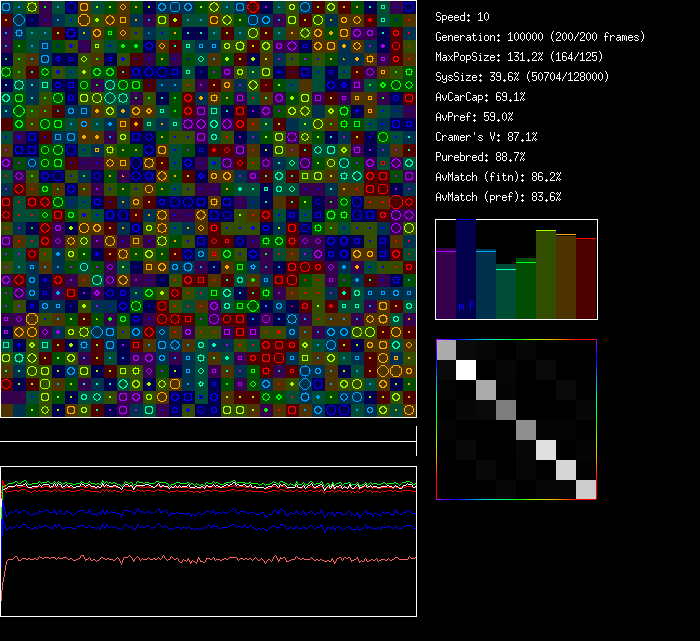Click the Speed: 10 readout
Image resolution: width=700 pixels, height=641 pixels.
coord(462,17)
